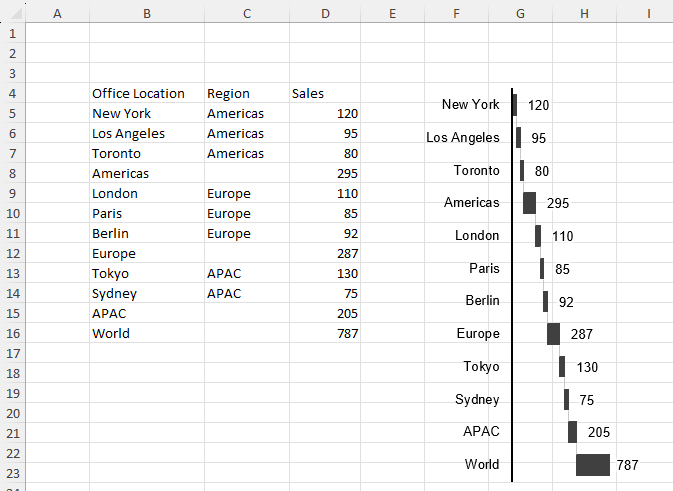Click the Los Angeles chart axis label

click(463, 137)
